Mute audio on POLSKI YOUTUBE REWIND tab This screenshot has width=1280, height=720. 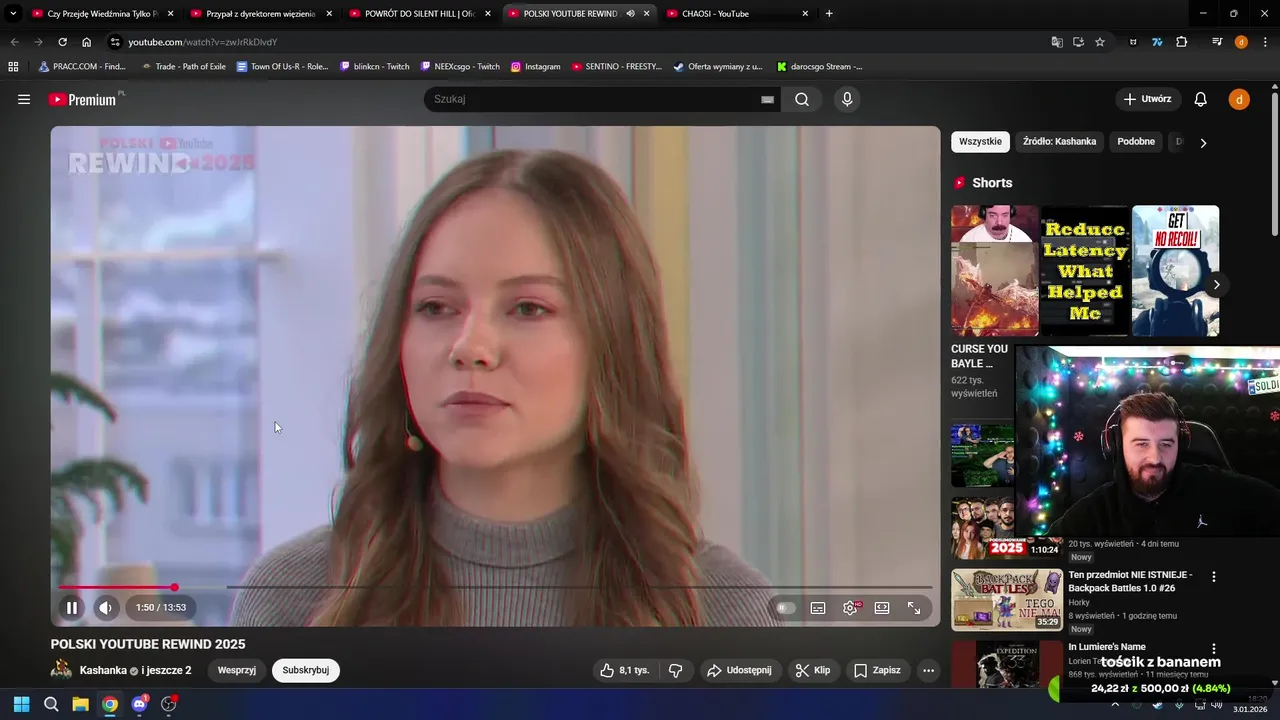631,14
